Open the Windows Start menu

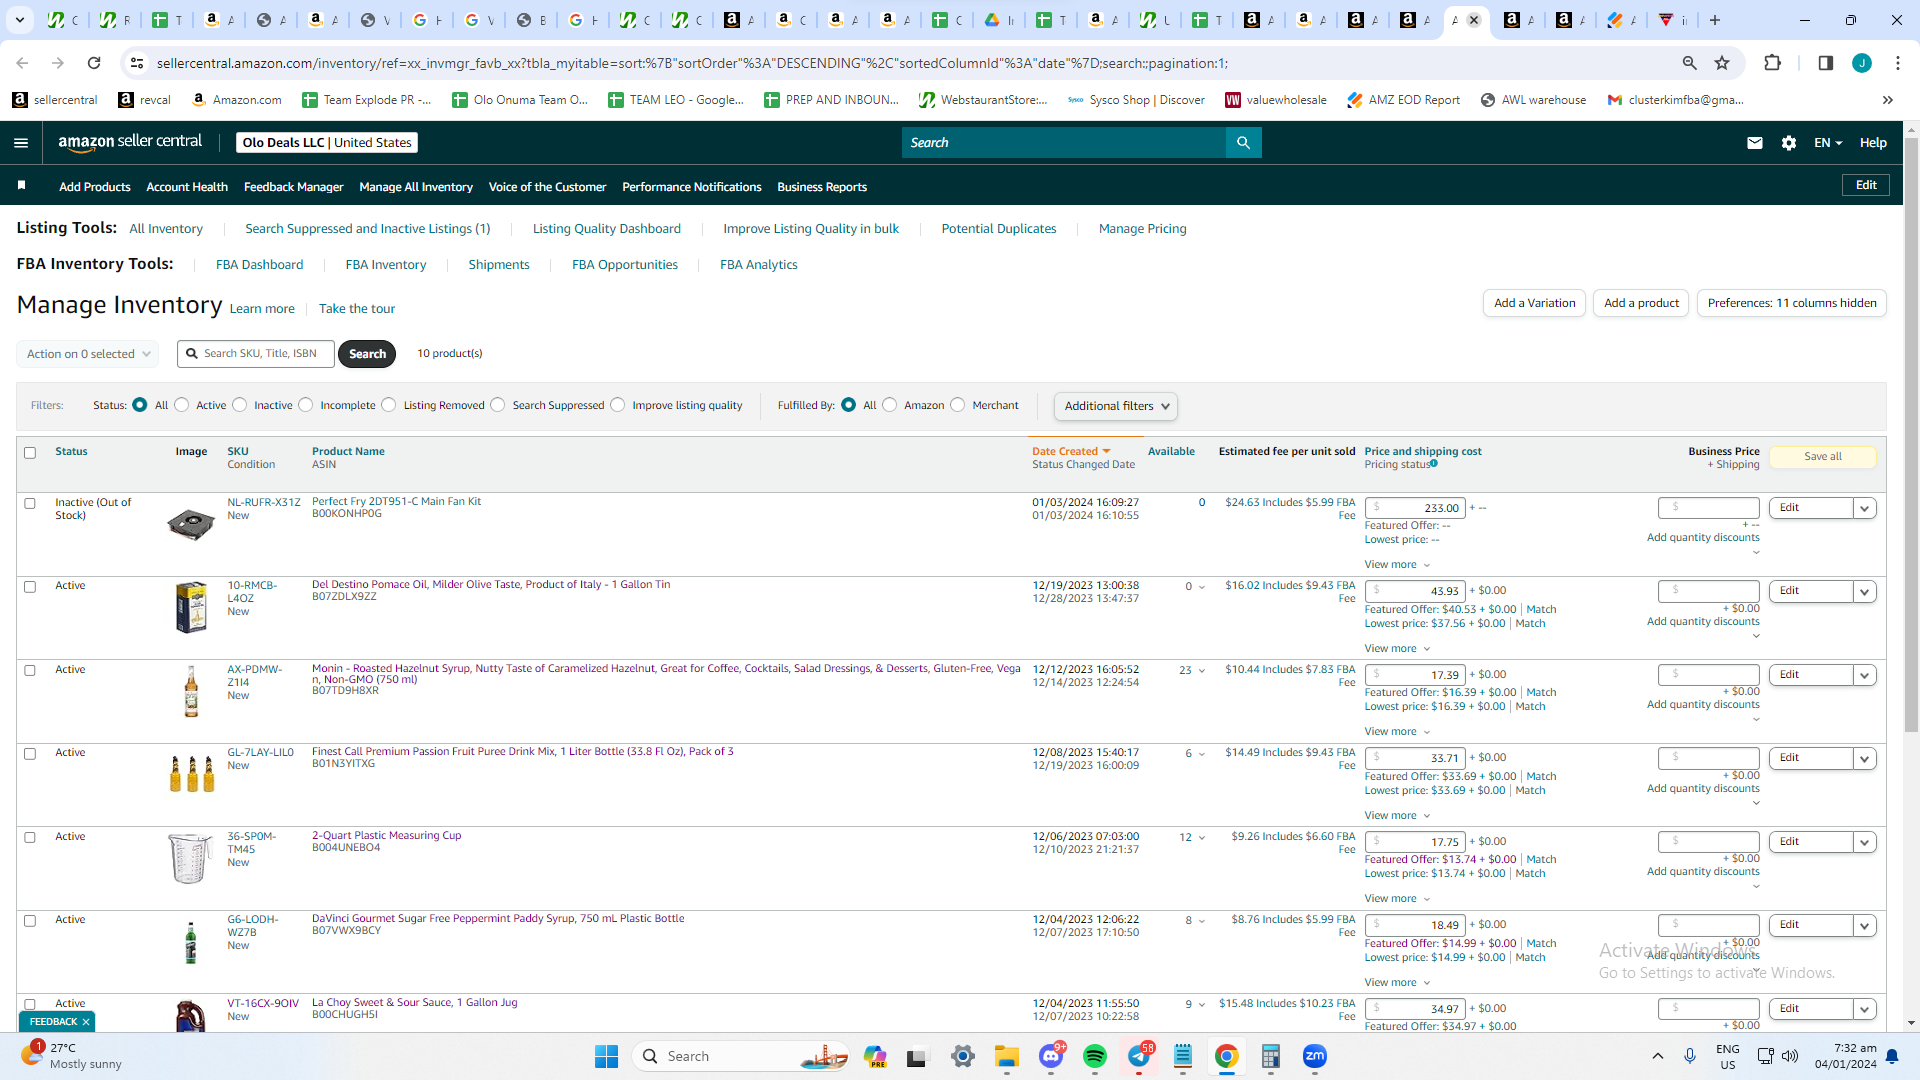(x=606, y=1056)
